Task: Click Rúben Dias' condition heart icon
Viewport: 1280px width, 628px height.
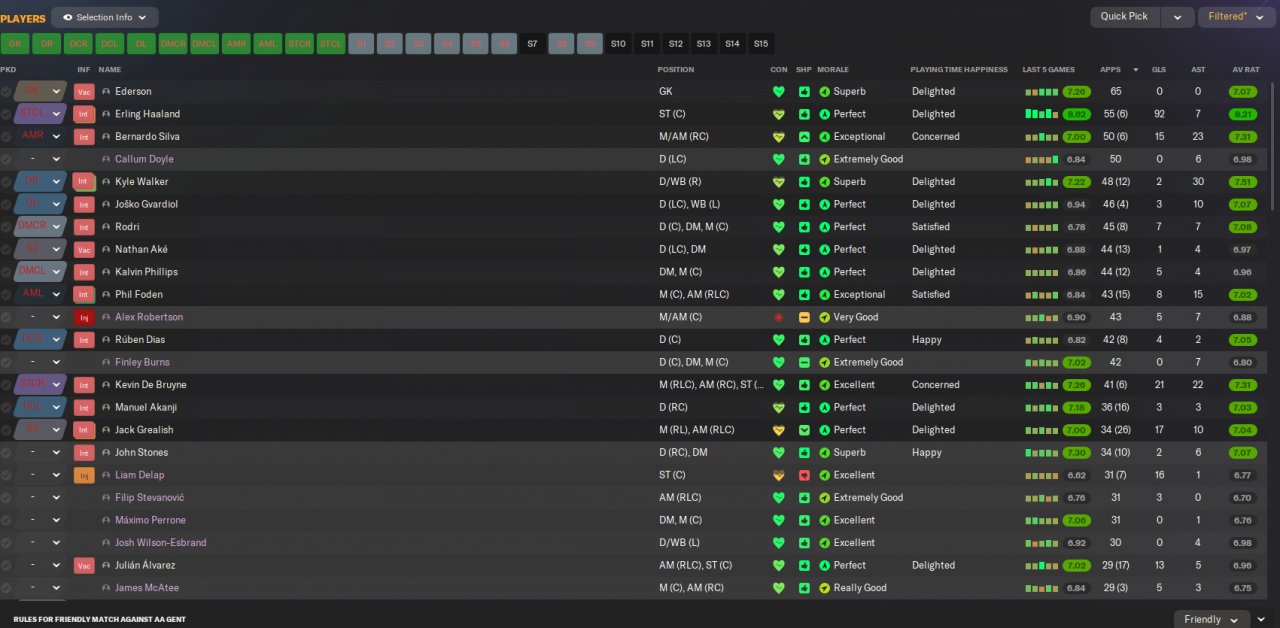Action: coord(779,340)
